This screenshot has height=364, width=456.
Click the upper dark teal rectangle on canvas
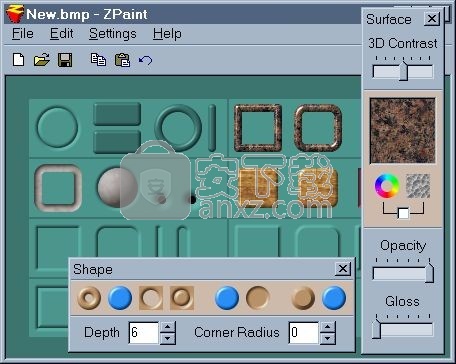tap(117, 114)
